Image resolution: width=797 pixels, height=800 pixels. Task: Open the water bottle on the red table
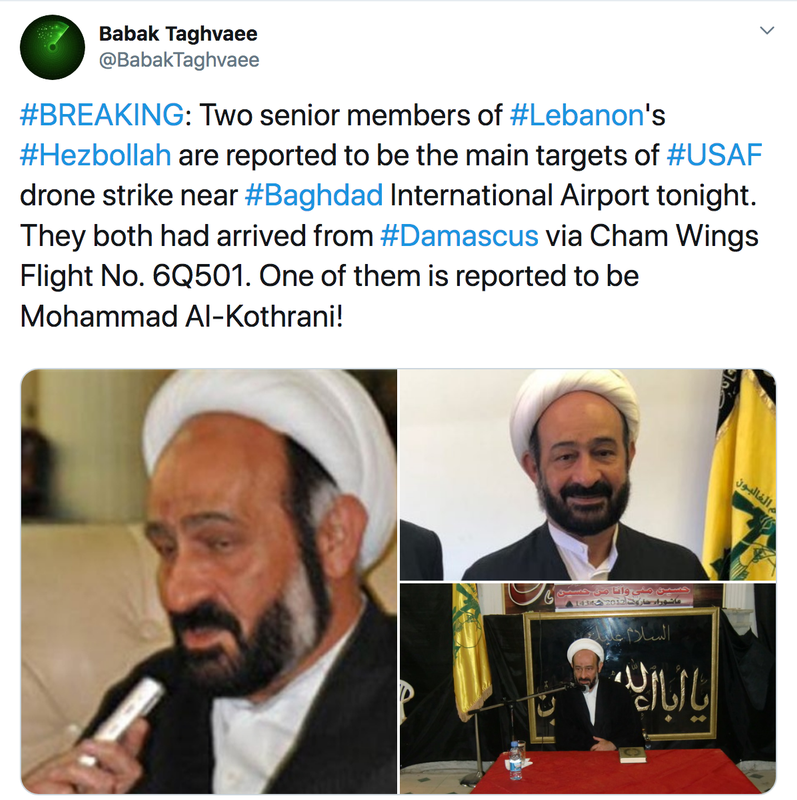pyautogui.click(x=516, y=760)
